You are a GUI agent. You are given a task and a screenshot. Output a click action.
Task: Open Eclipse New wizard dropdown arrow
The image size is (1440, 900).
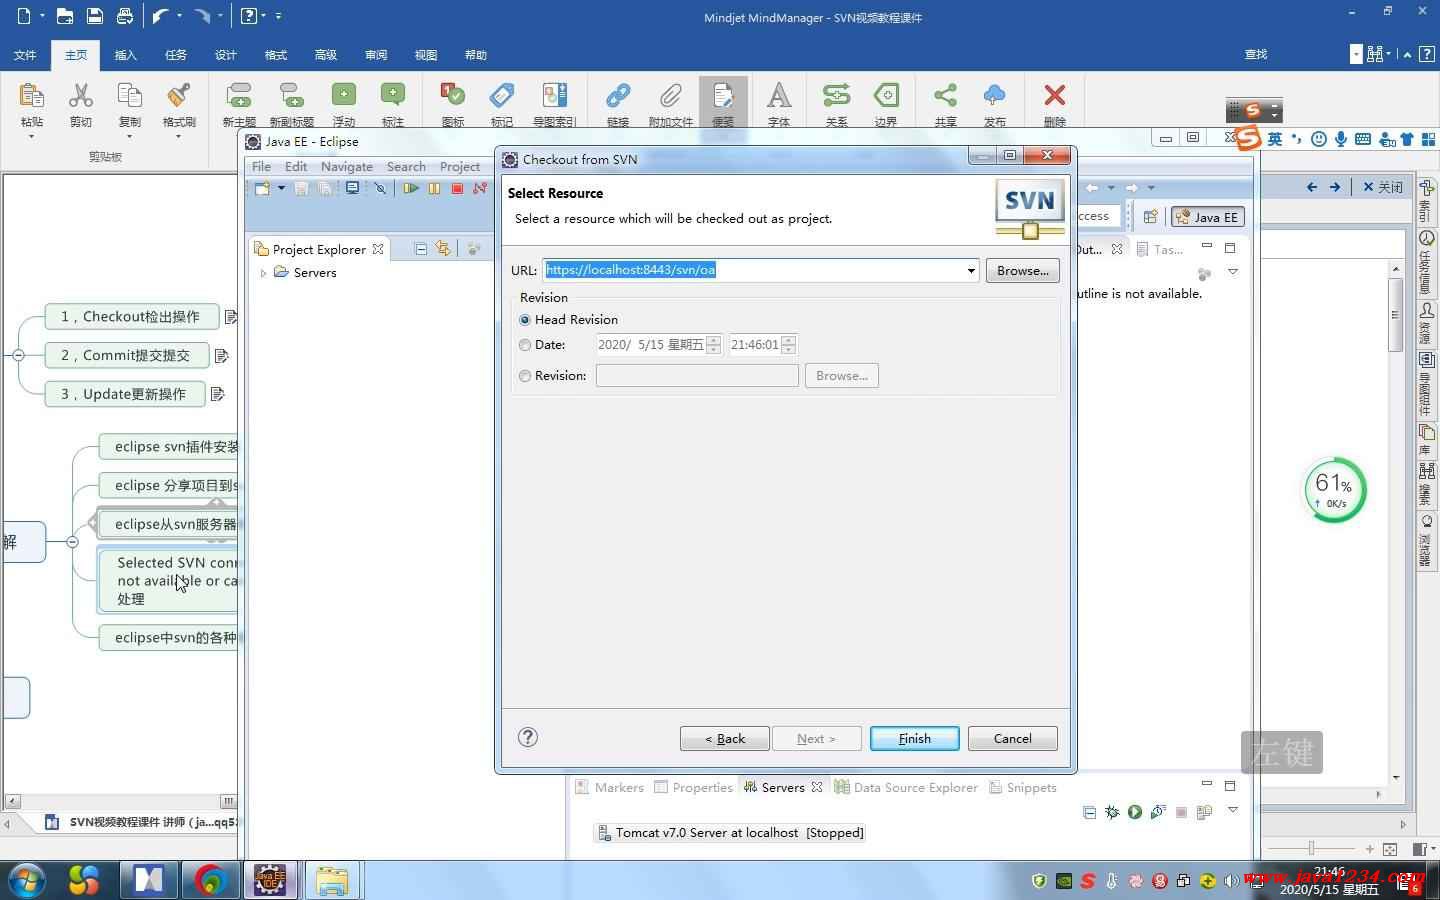[281, 188]
